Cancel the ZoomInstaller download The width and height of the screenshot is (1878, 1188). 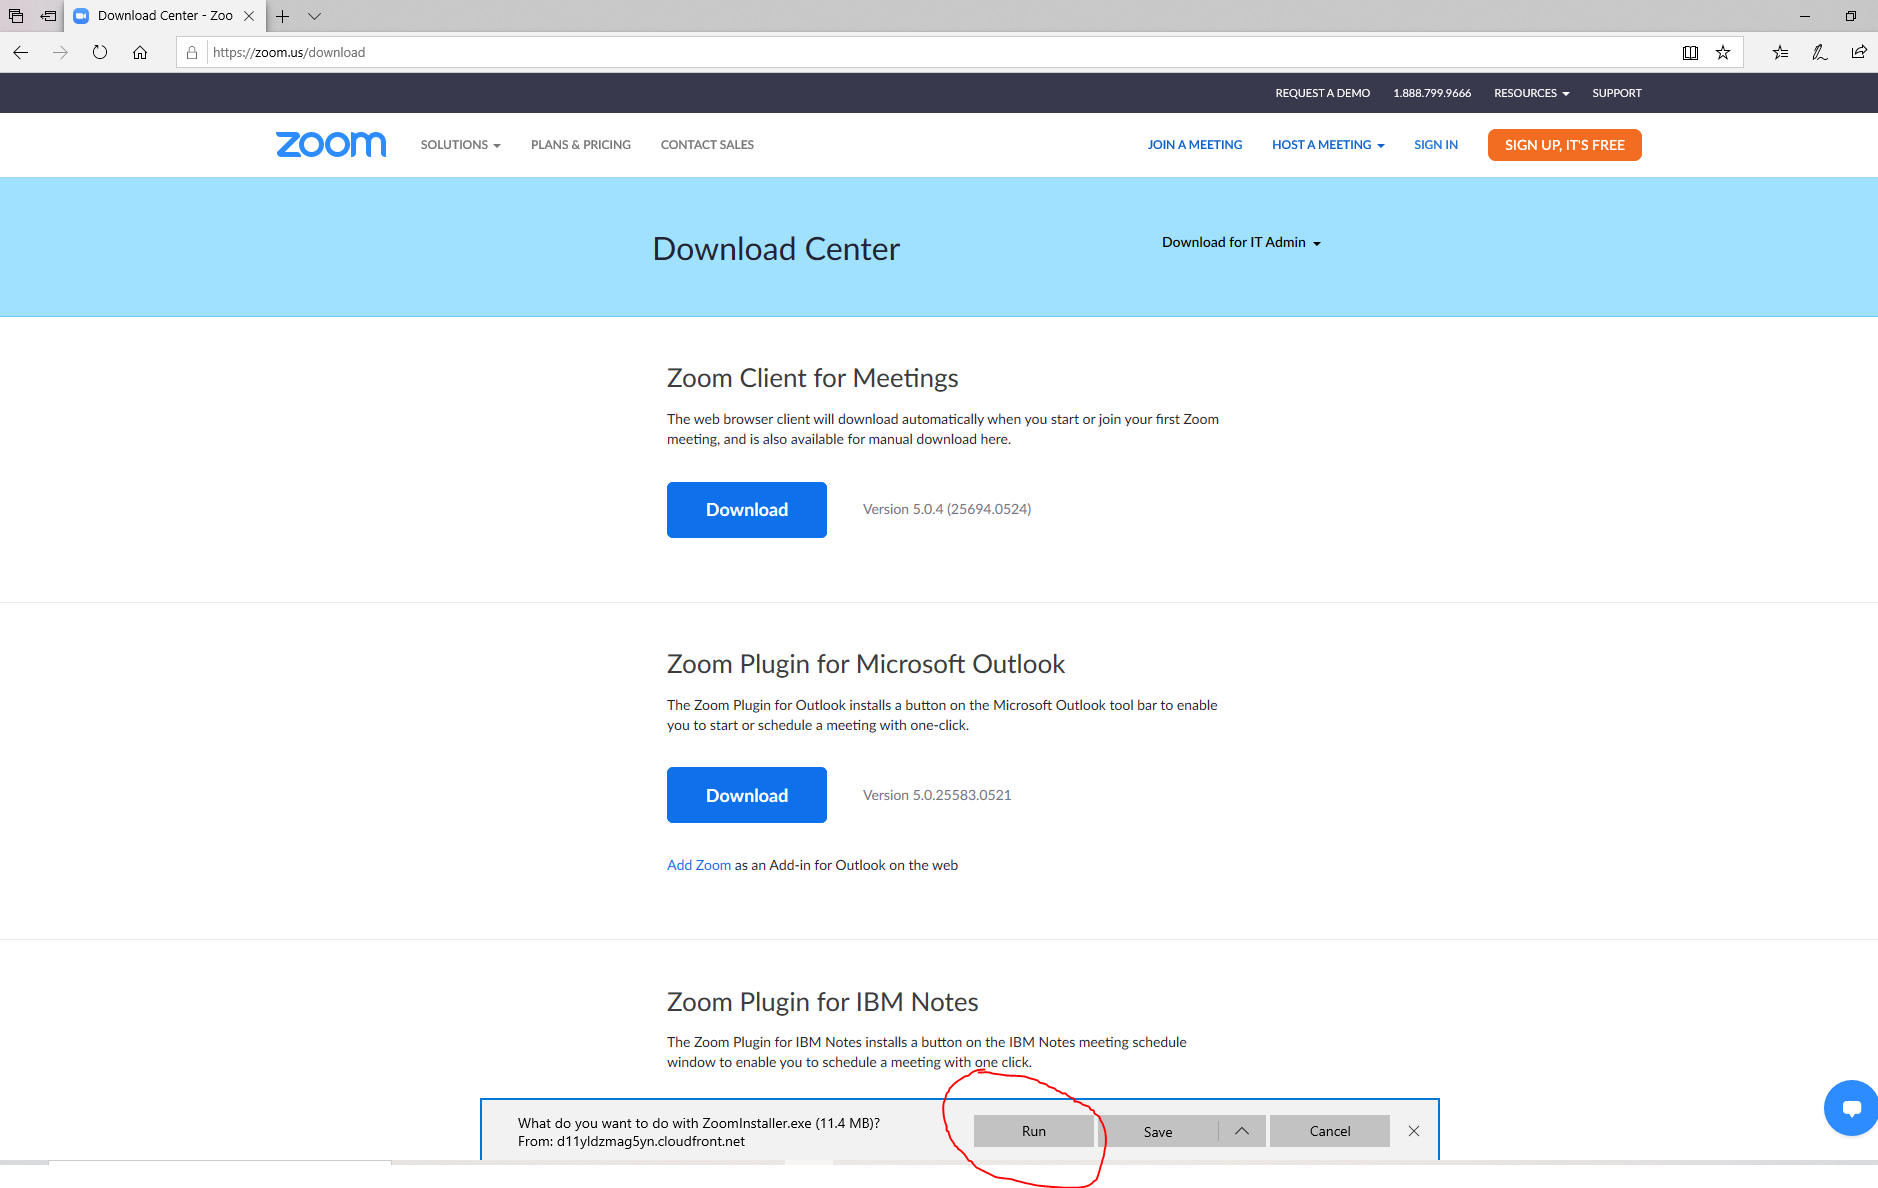(1330, 1131)
